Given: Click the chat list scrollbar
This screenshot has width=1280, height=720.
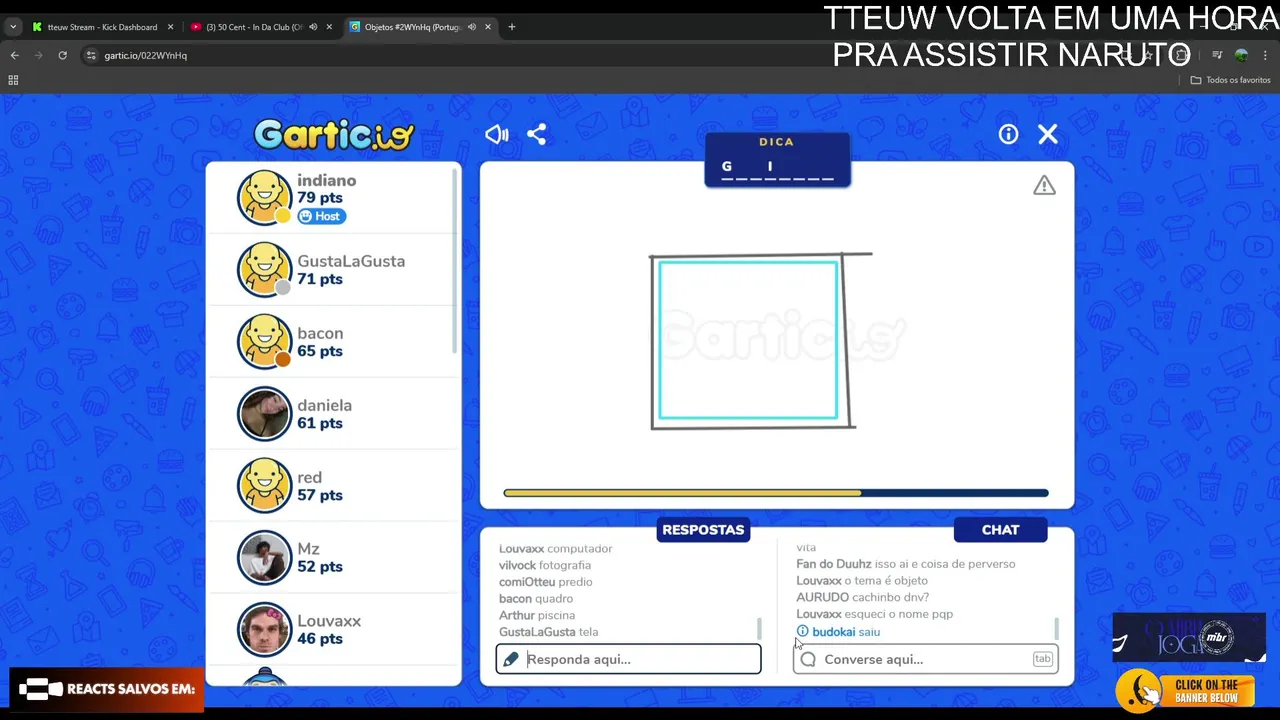Looking at the screenshot, I should click(x=1056, y=629).
